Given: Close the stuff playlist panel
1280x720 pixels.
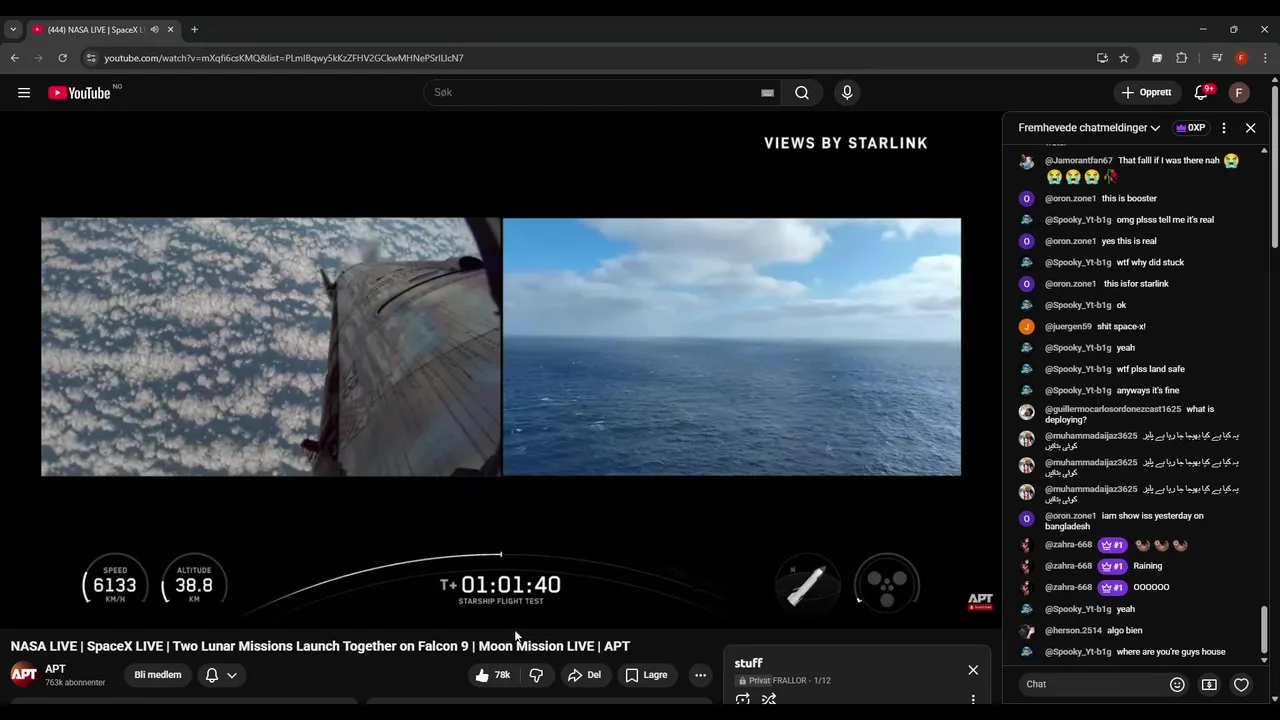Looking at the screenshot, I should [973, 670].
